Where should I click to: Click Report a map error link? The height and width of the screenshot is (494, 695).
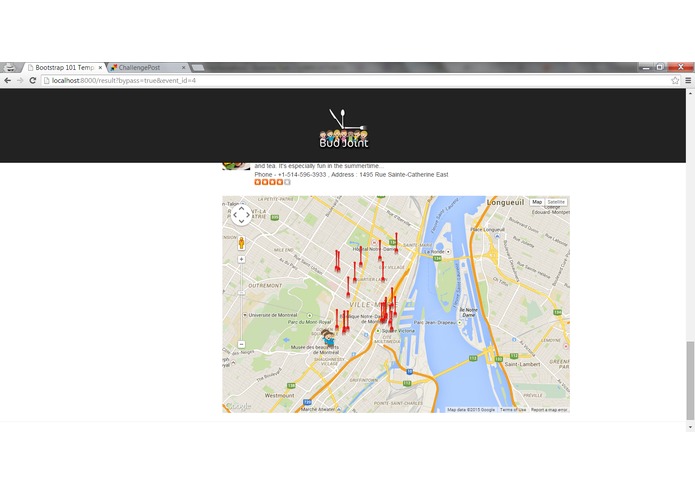(549, 410)
